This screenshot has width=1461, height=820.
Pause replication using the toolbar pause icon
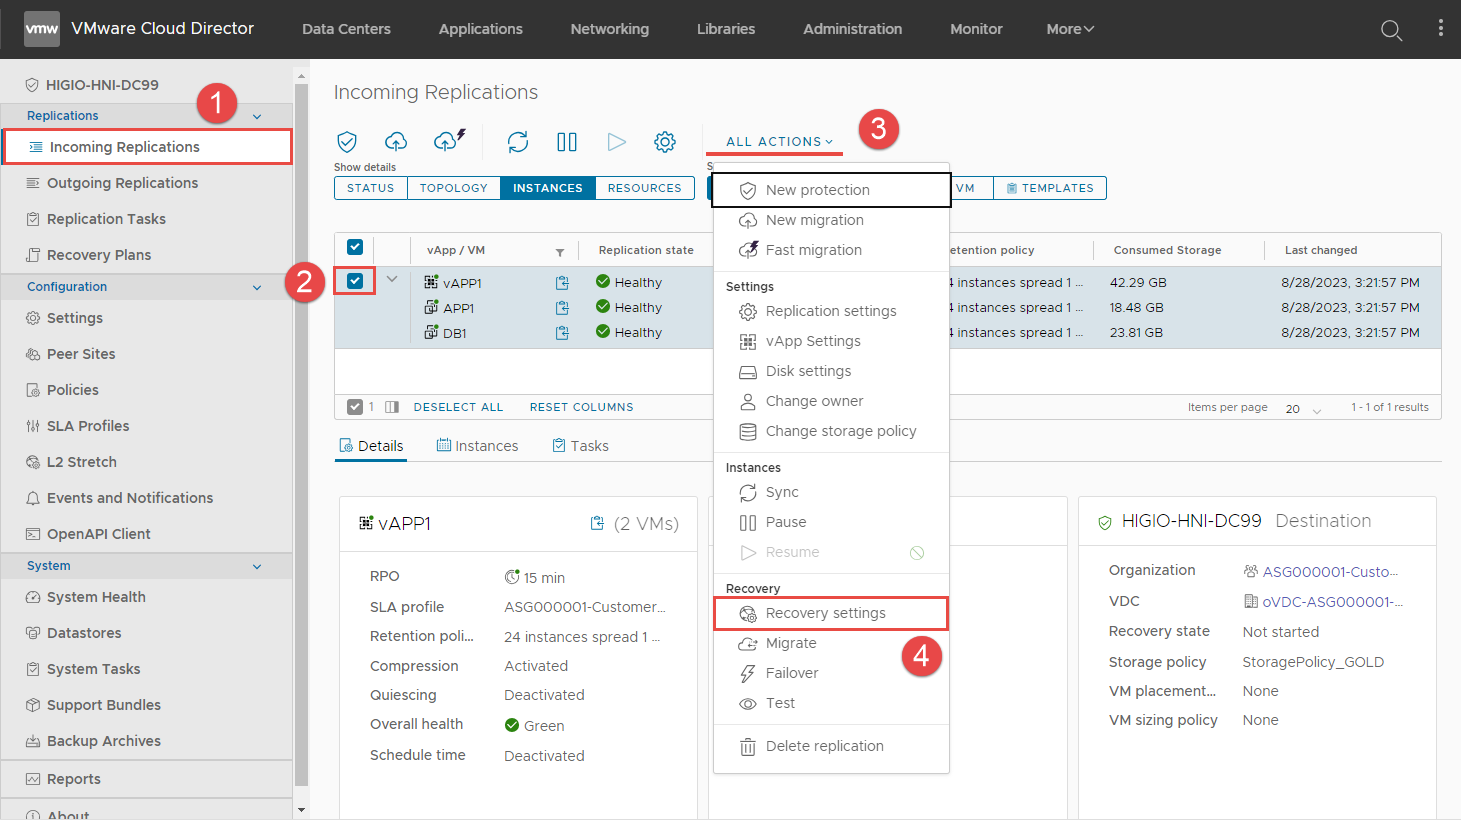[x=567, y=142]
